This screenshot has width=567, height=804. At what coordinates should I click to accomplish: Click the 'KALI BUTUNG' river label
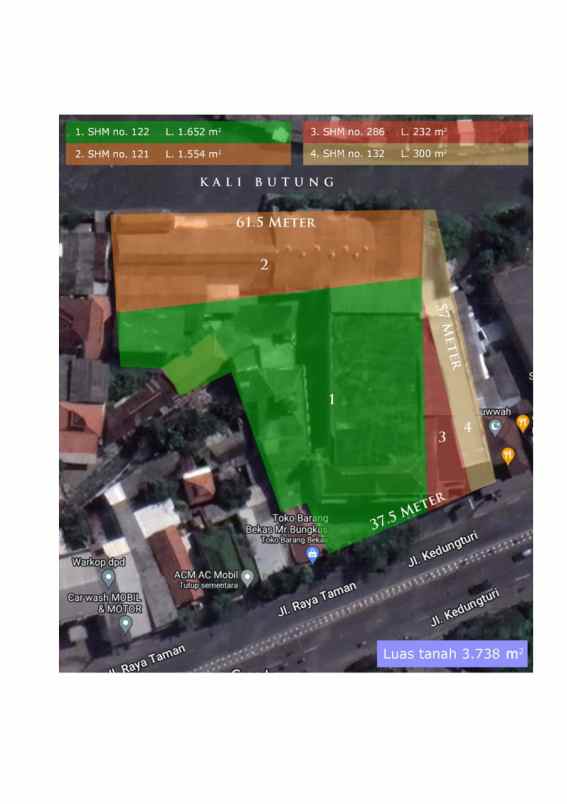[x=267, y=182]
